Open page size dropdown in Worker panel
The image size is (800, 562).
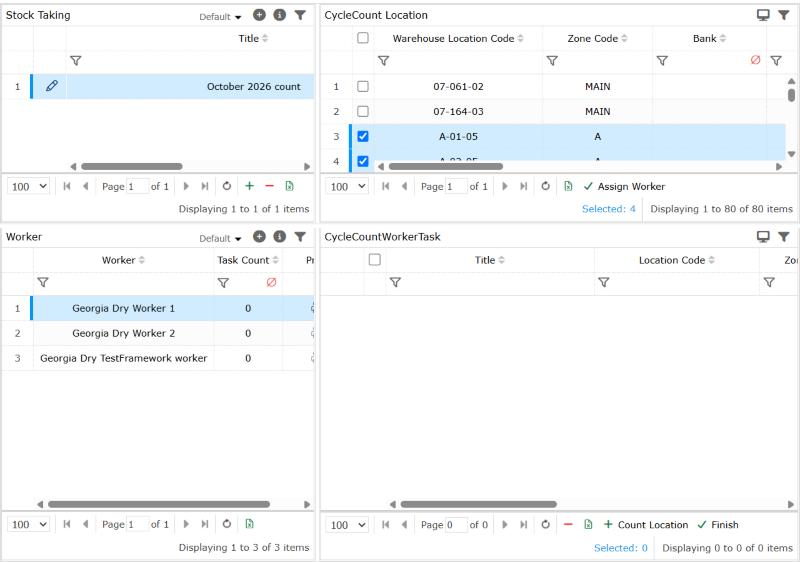28,524
